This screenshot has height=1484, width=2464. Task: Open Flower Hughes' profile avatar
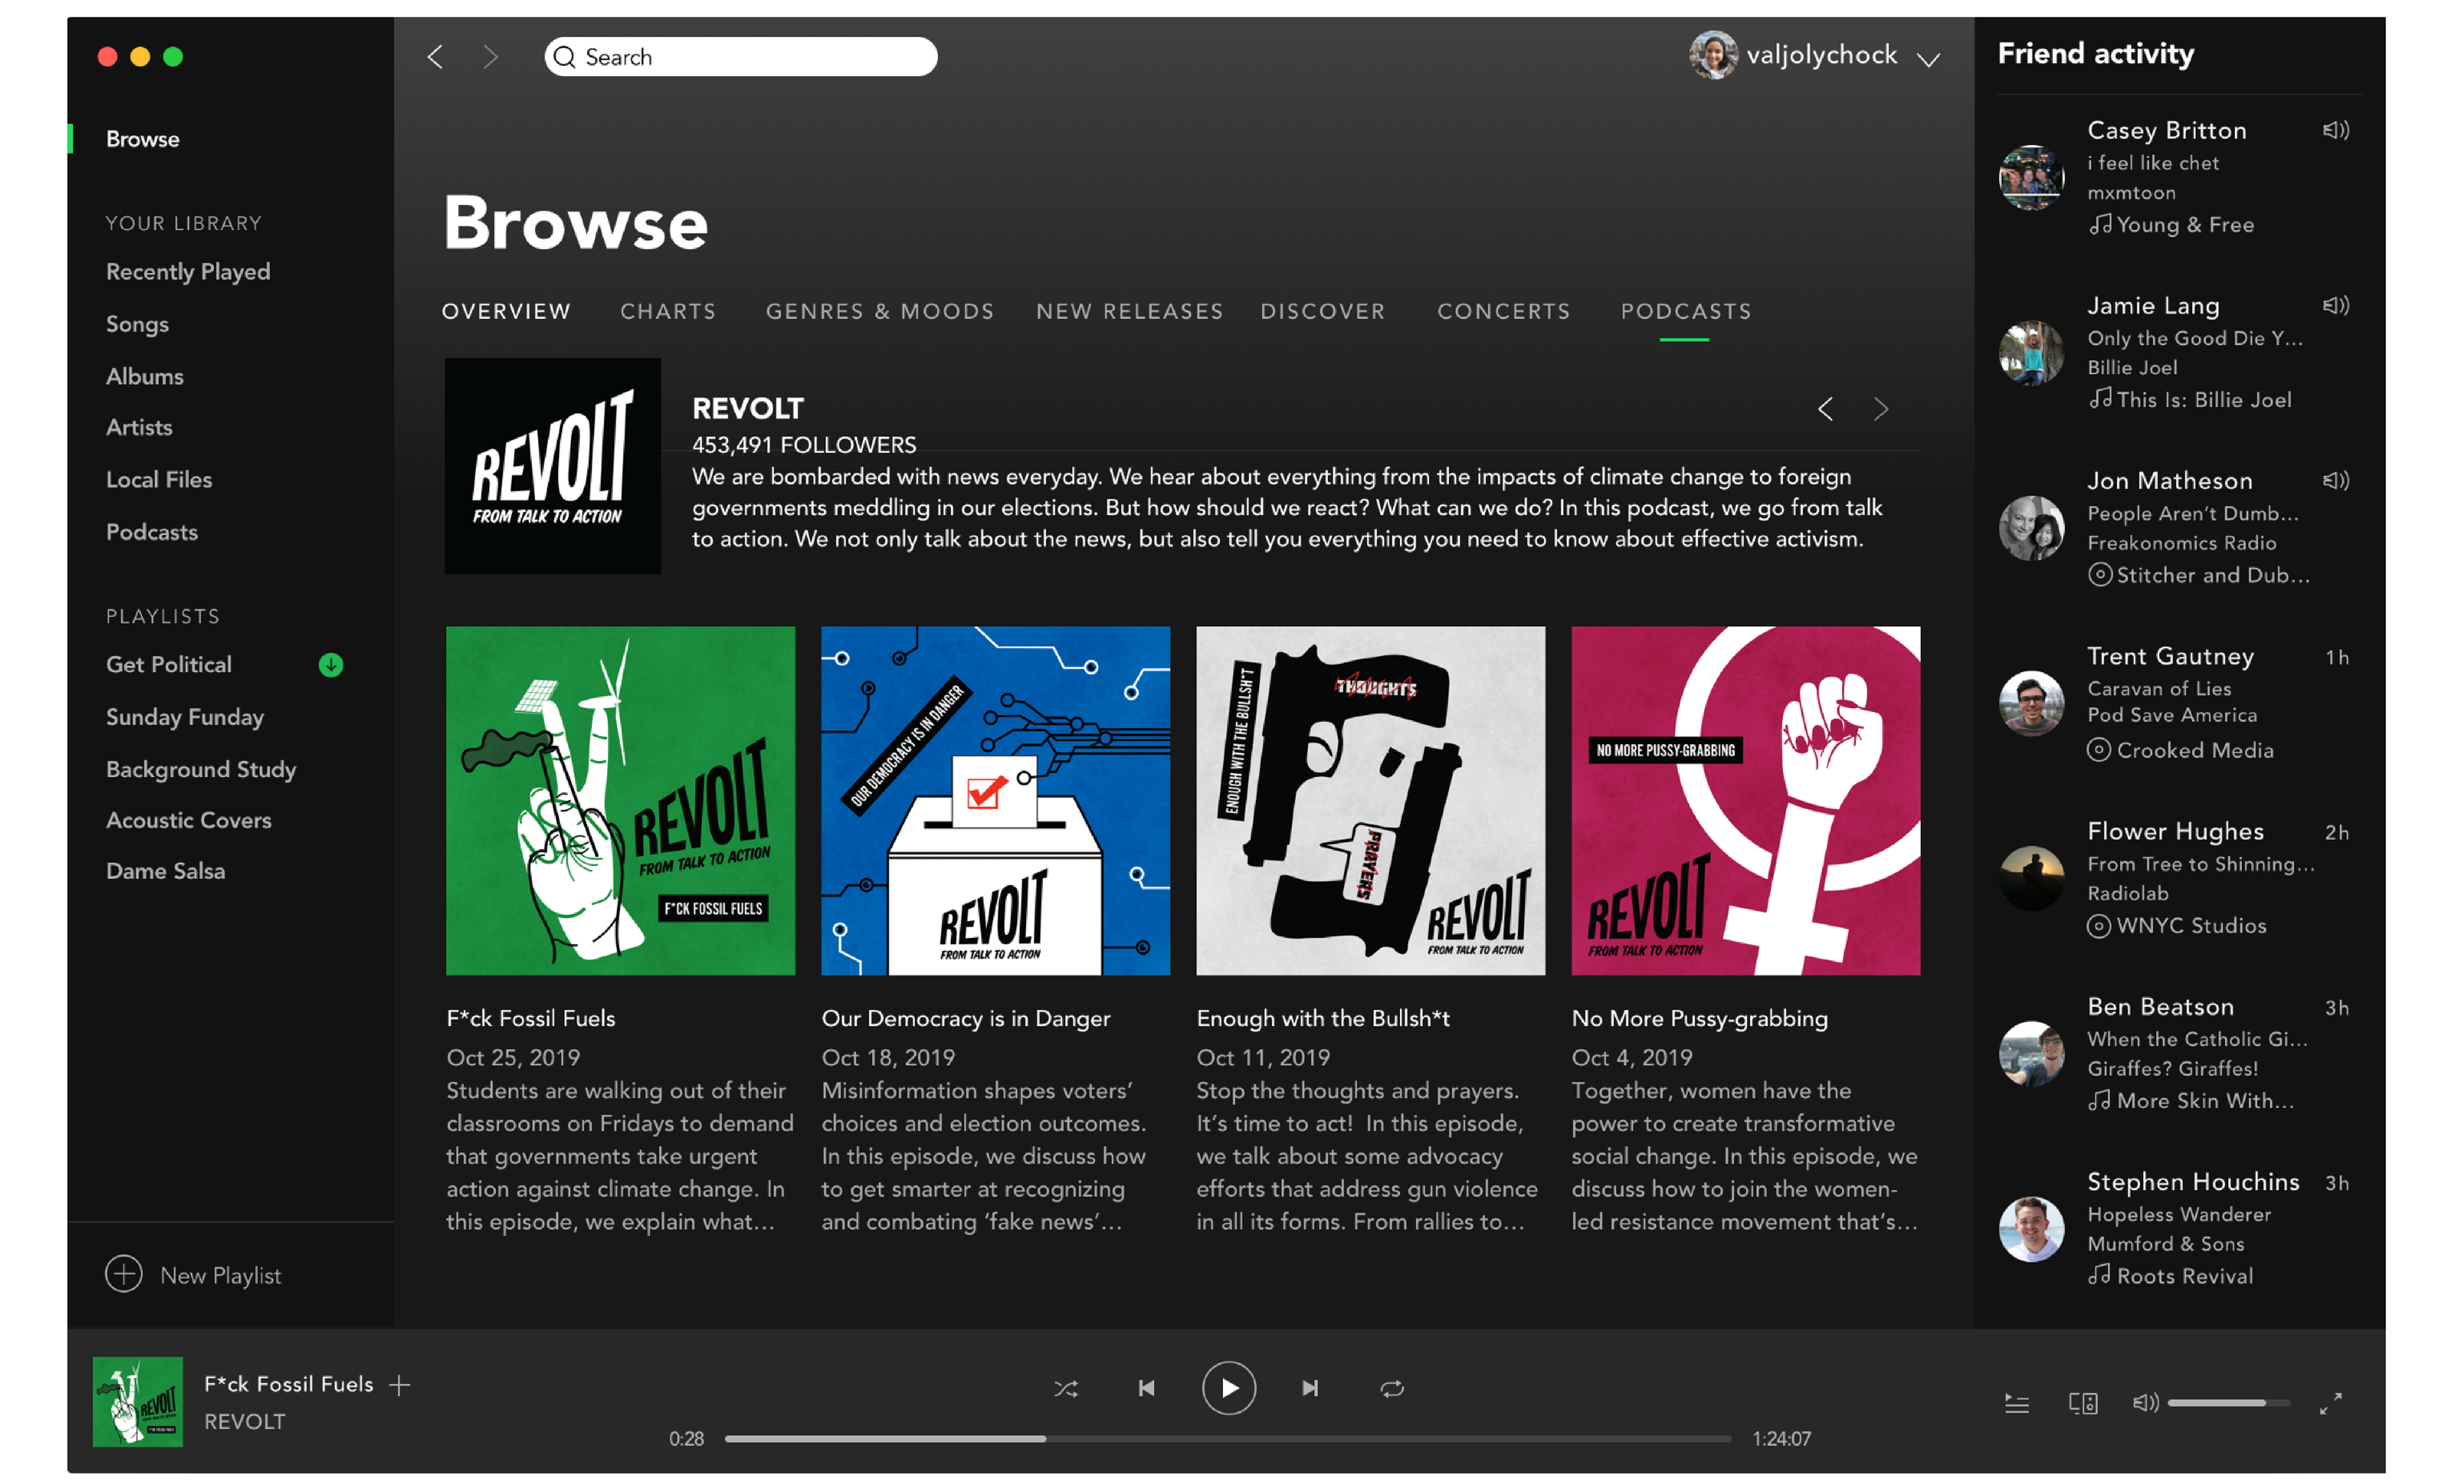(2031, 878)
